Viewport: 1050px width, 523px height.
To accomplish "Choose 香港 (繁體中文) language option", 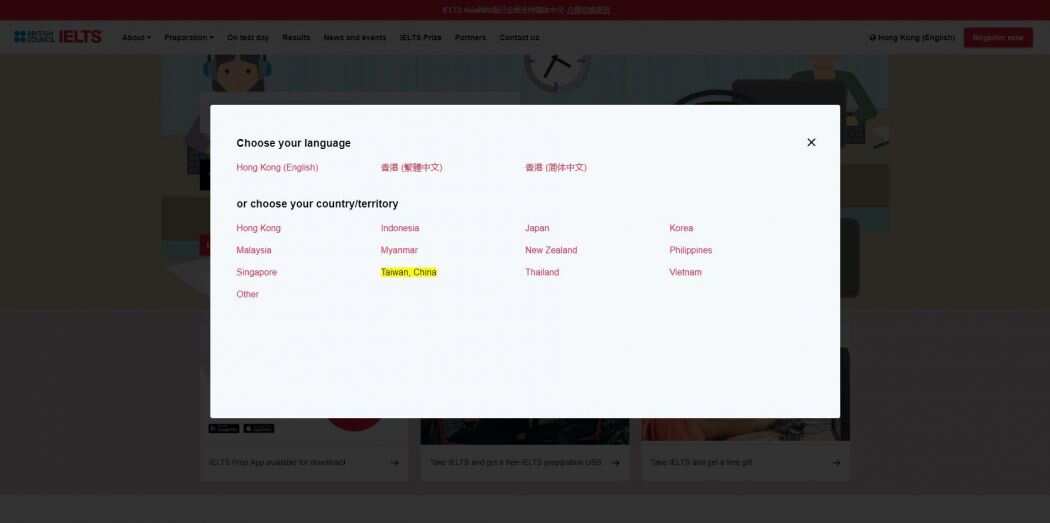I will tap(411, 167).
